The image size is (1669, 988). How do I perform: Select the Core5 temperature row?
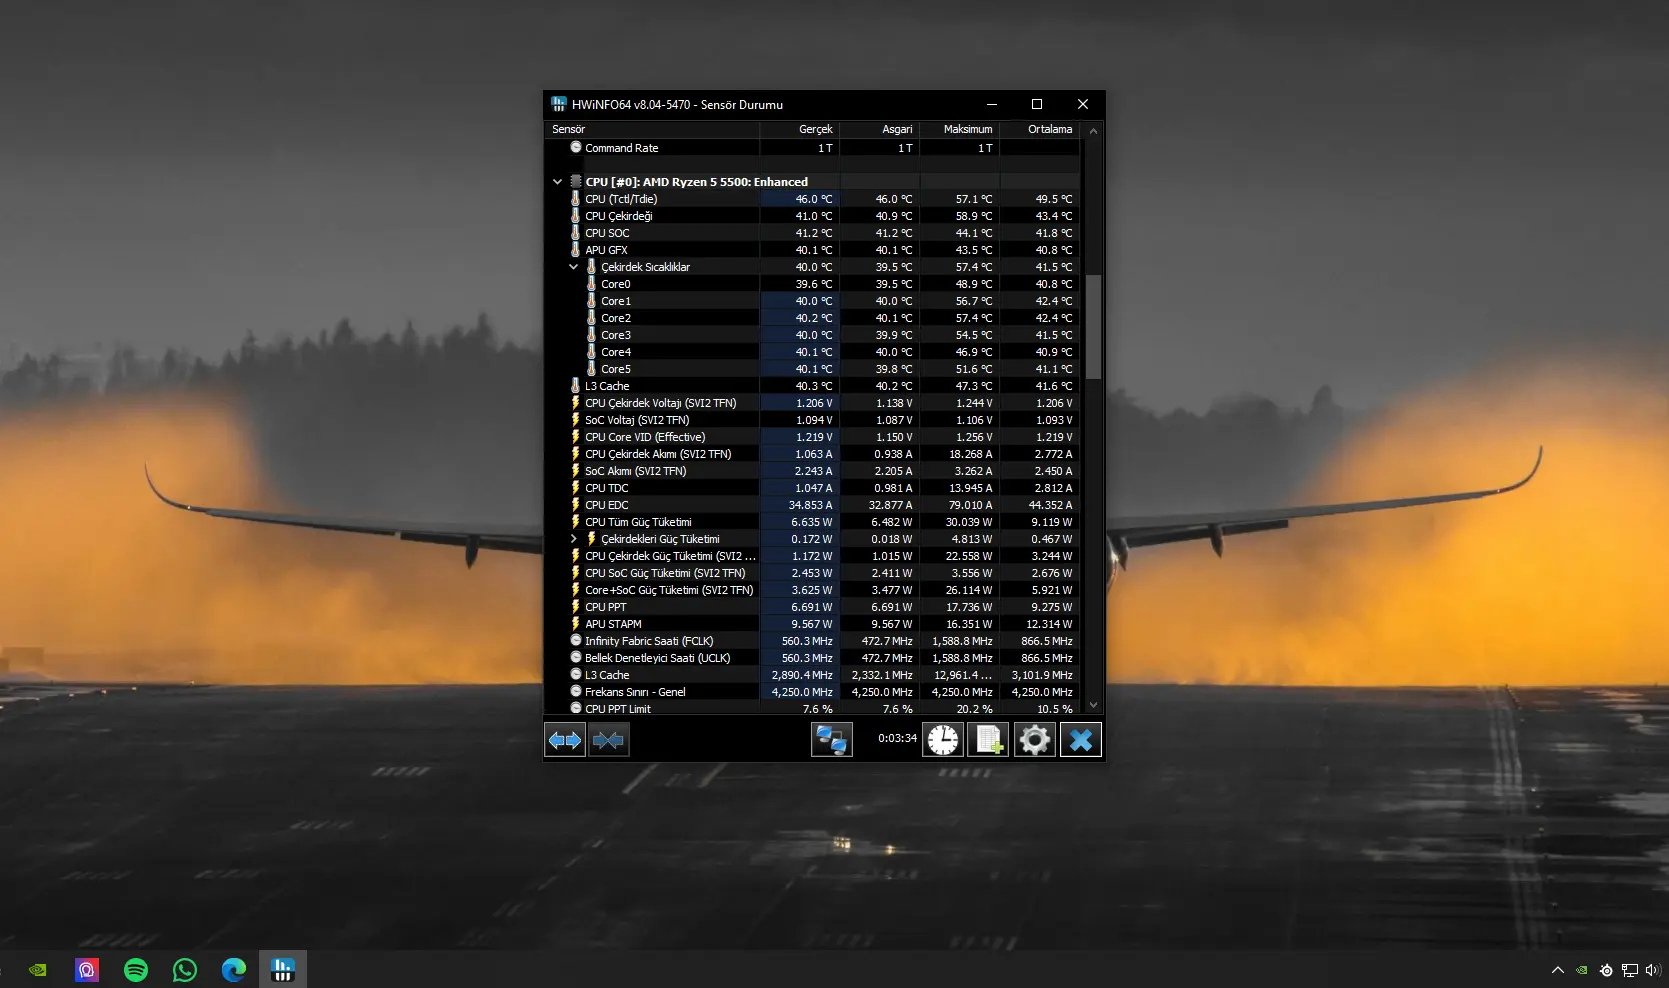pos(812,369)
